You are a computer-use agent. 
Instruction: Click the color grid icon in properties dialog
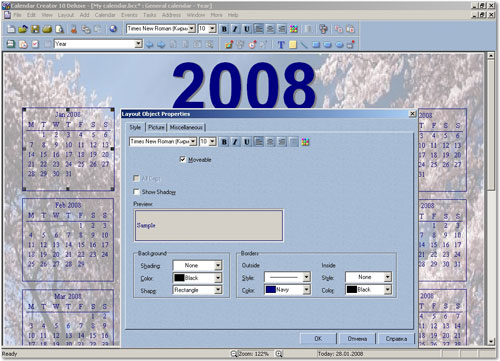[x=305, y=142]
